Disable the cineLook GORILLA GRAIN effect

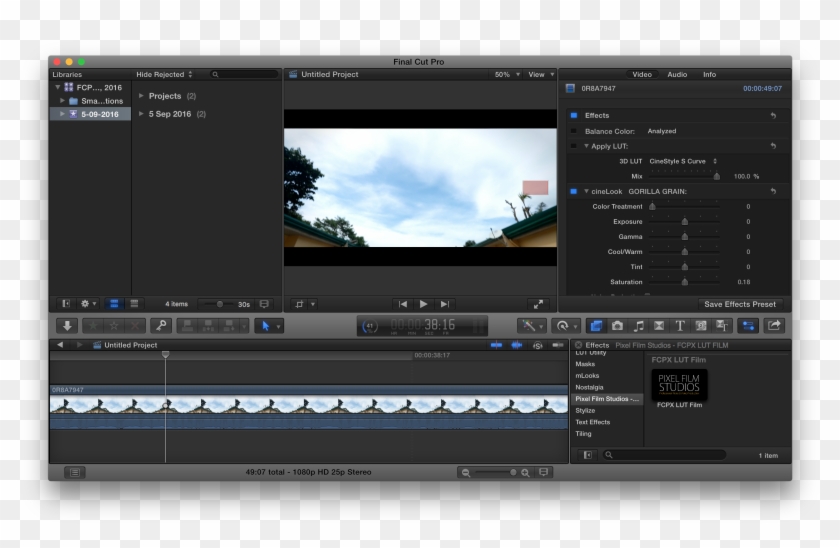[x=574, y=191]
